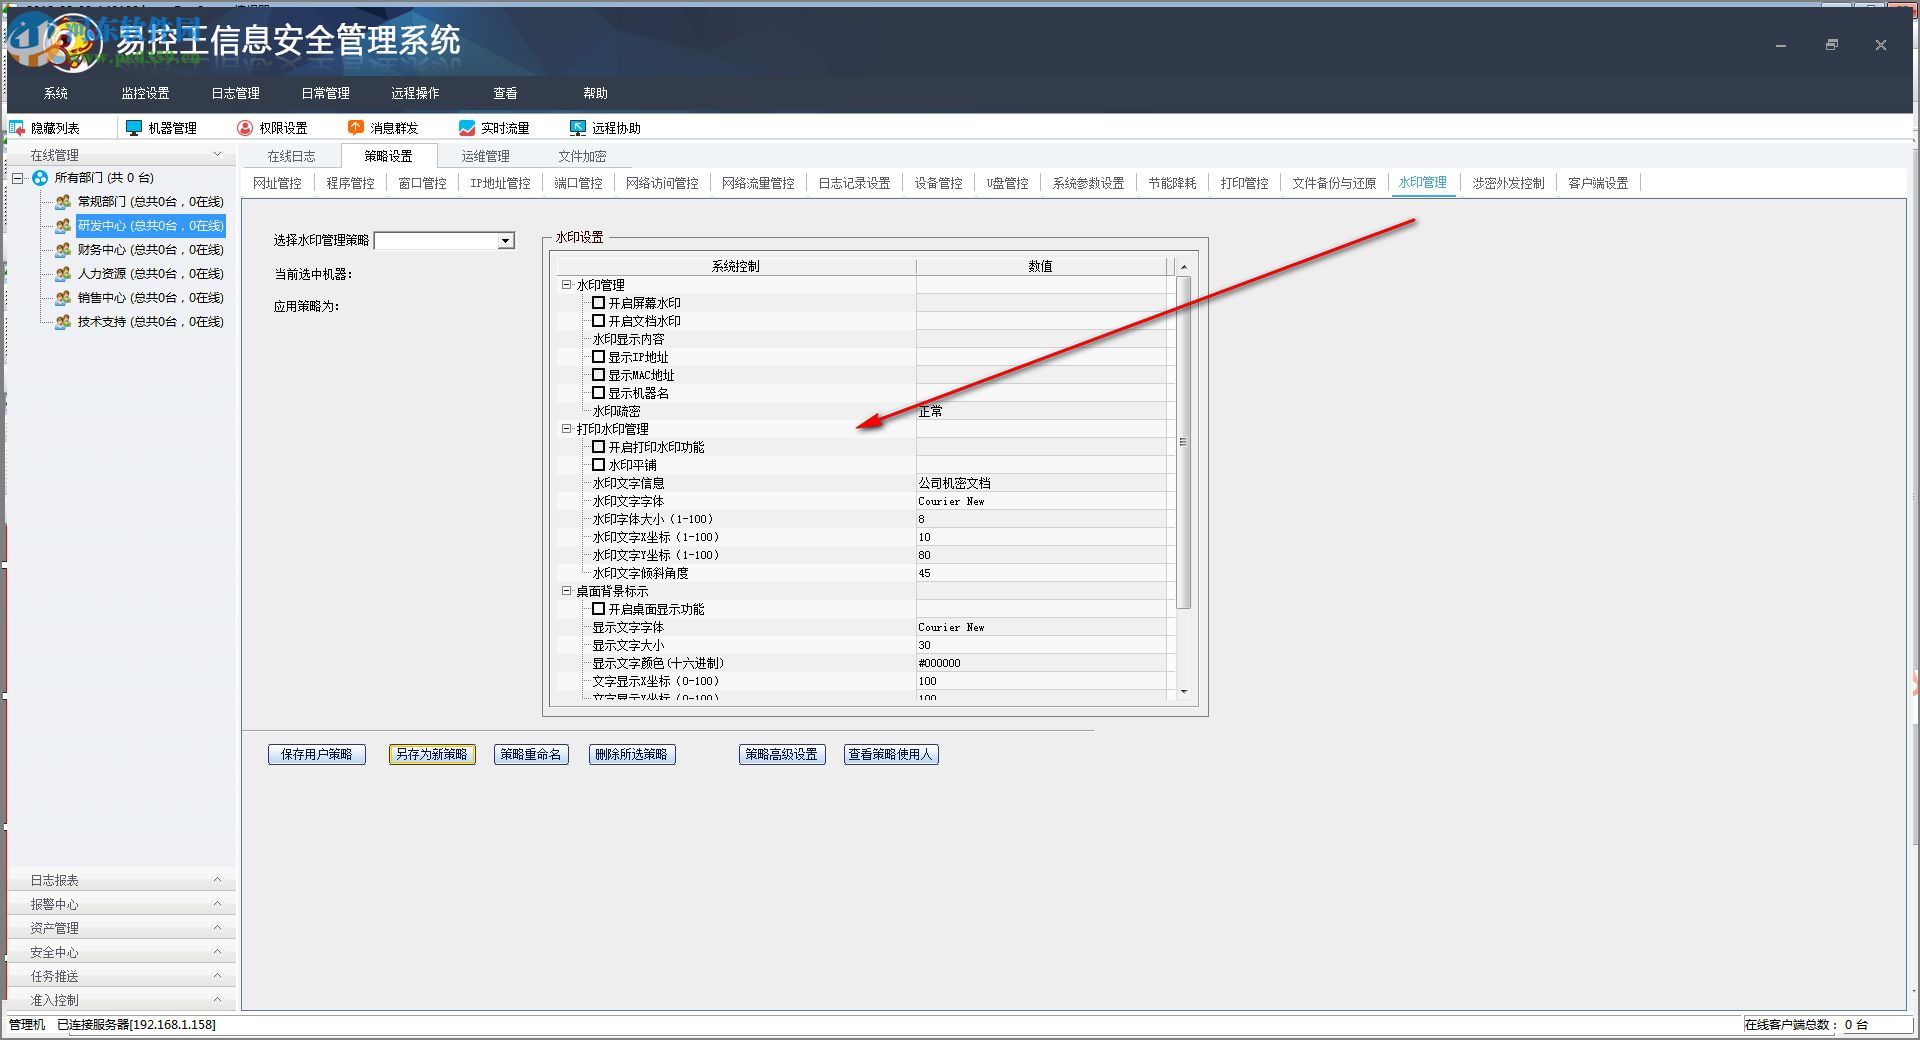Collapse the 桌面背景标示 group
This screenshot has width=1920, height=1040.
(x=566, y=591)
